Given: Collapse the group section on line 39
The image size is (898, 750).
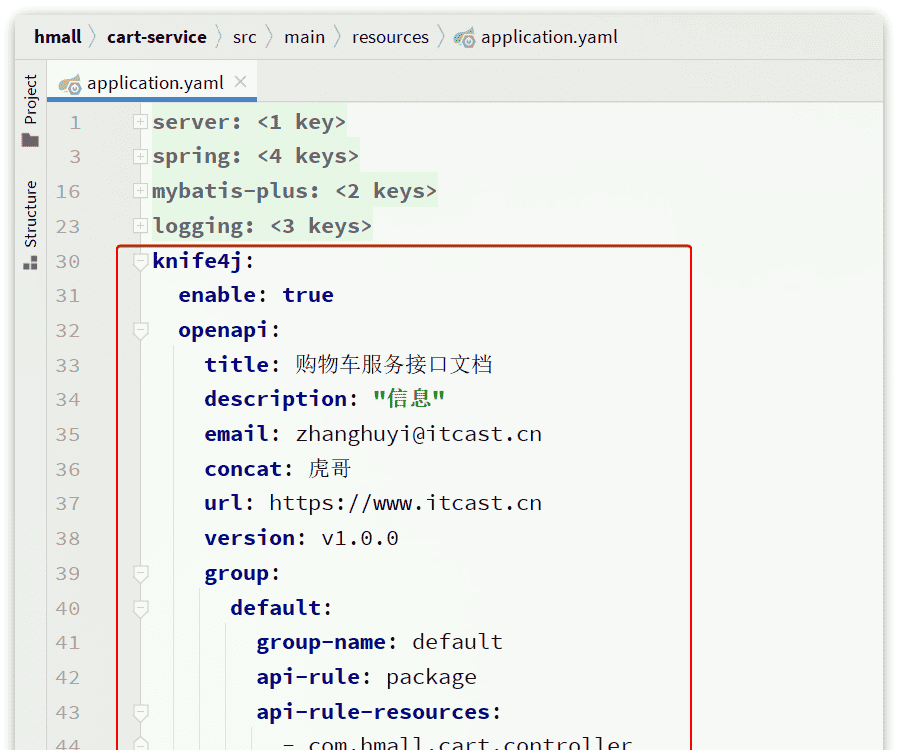Looking at the screenshot, I should [x=141, y=573].
